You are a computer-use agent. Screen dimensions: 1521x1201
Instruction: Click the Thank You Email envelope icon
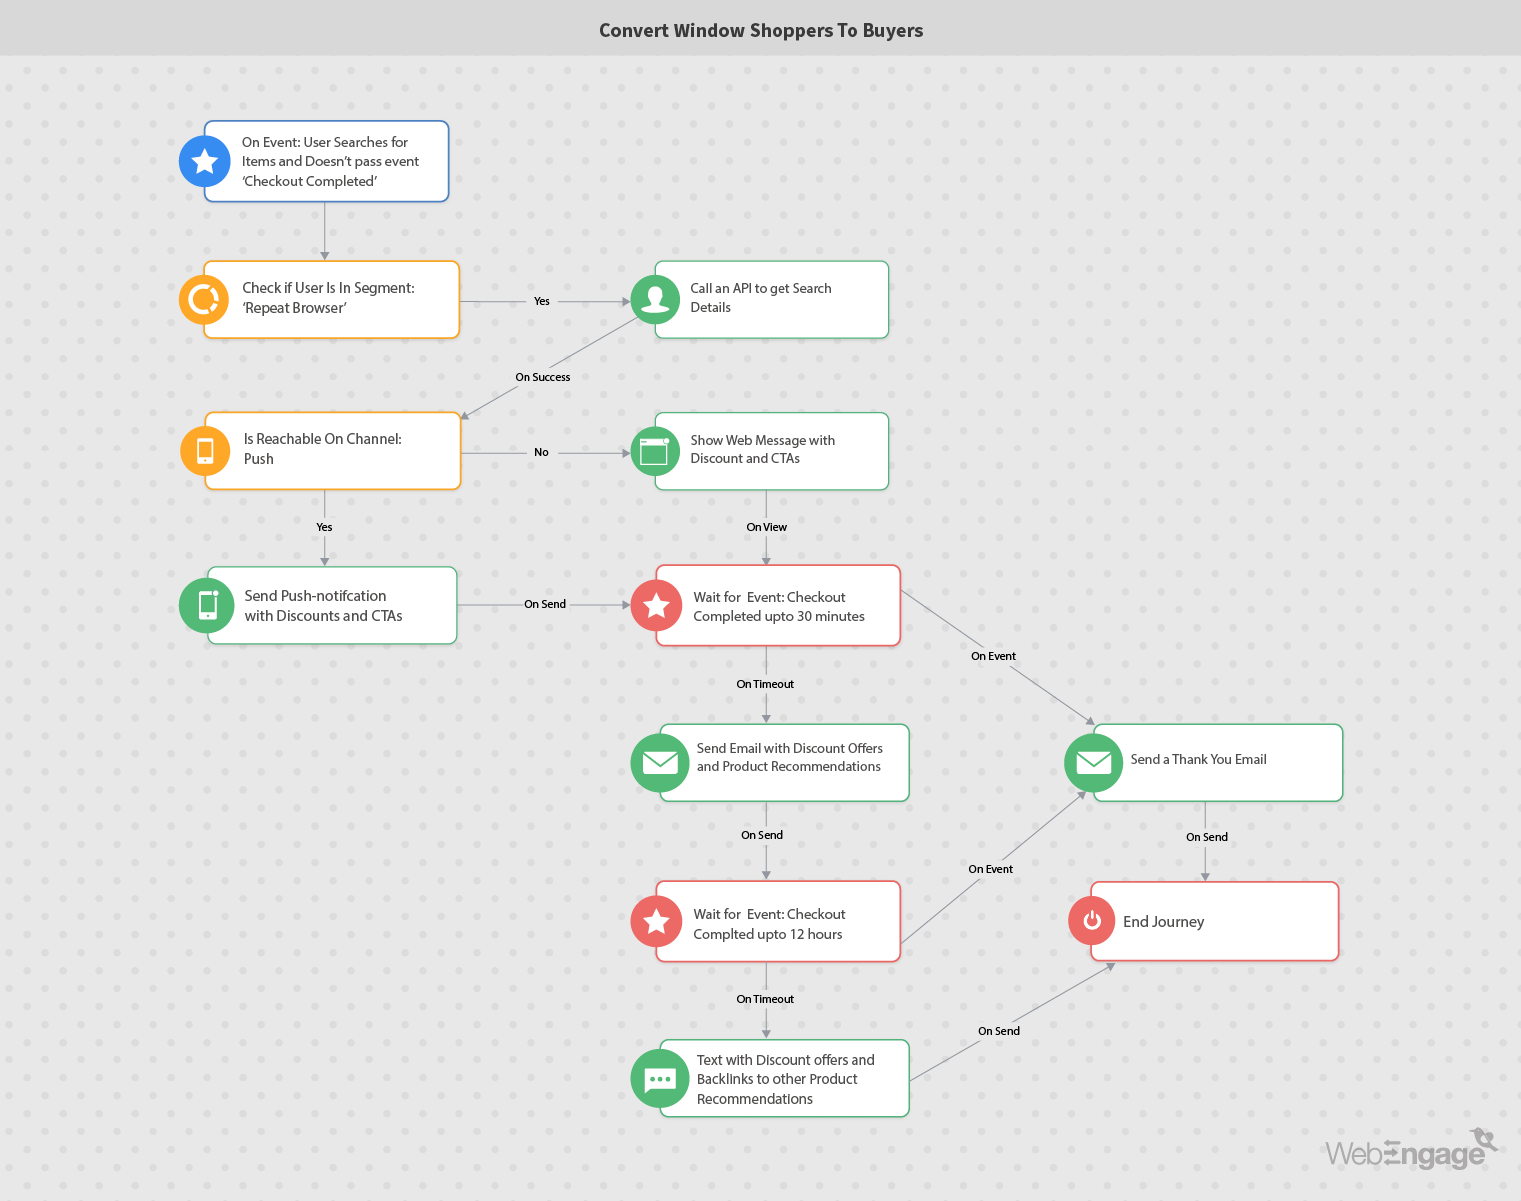coord(1093,763)
